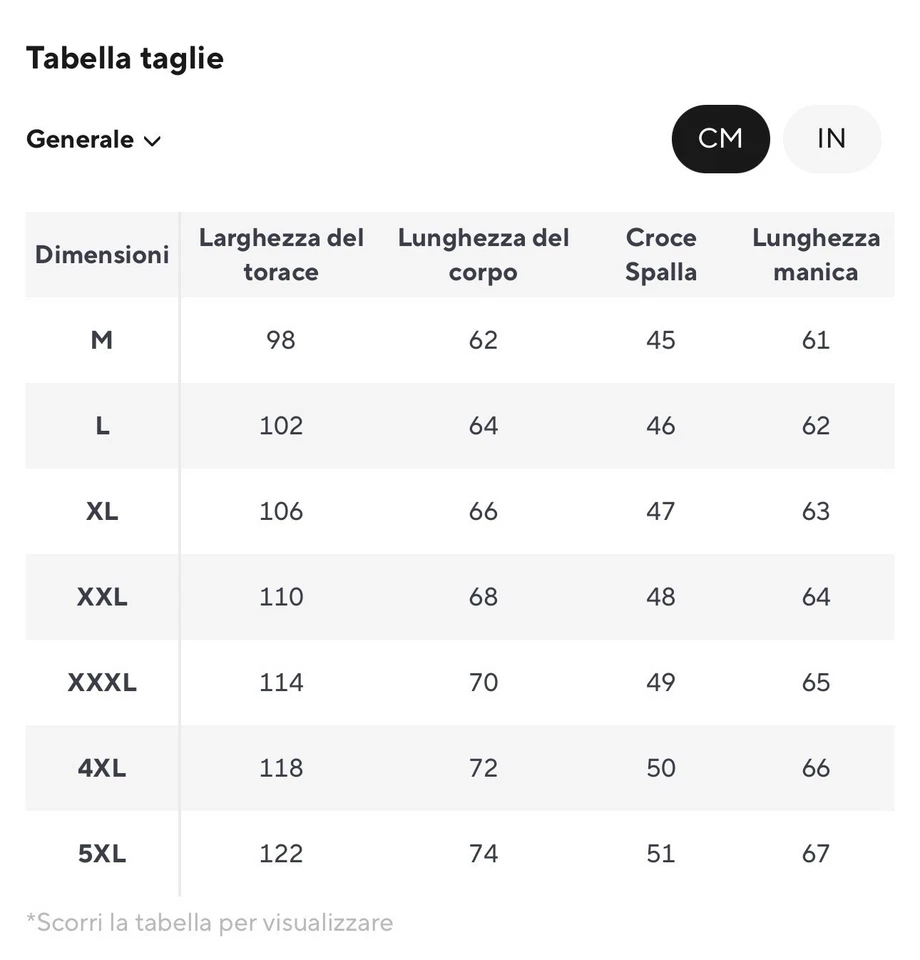Select the Dimensioni column header

[x=102, y=255]
